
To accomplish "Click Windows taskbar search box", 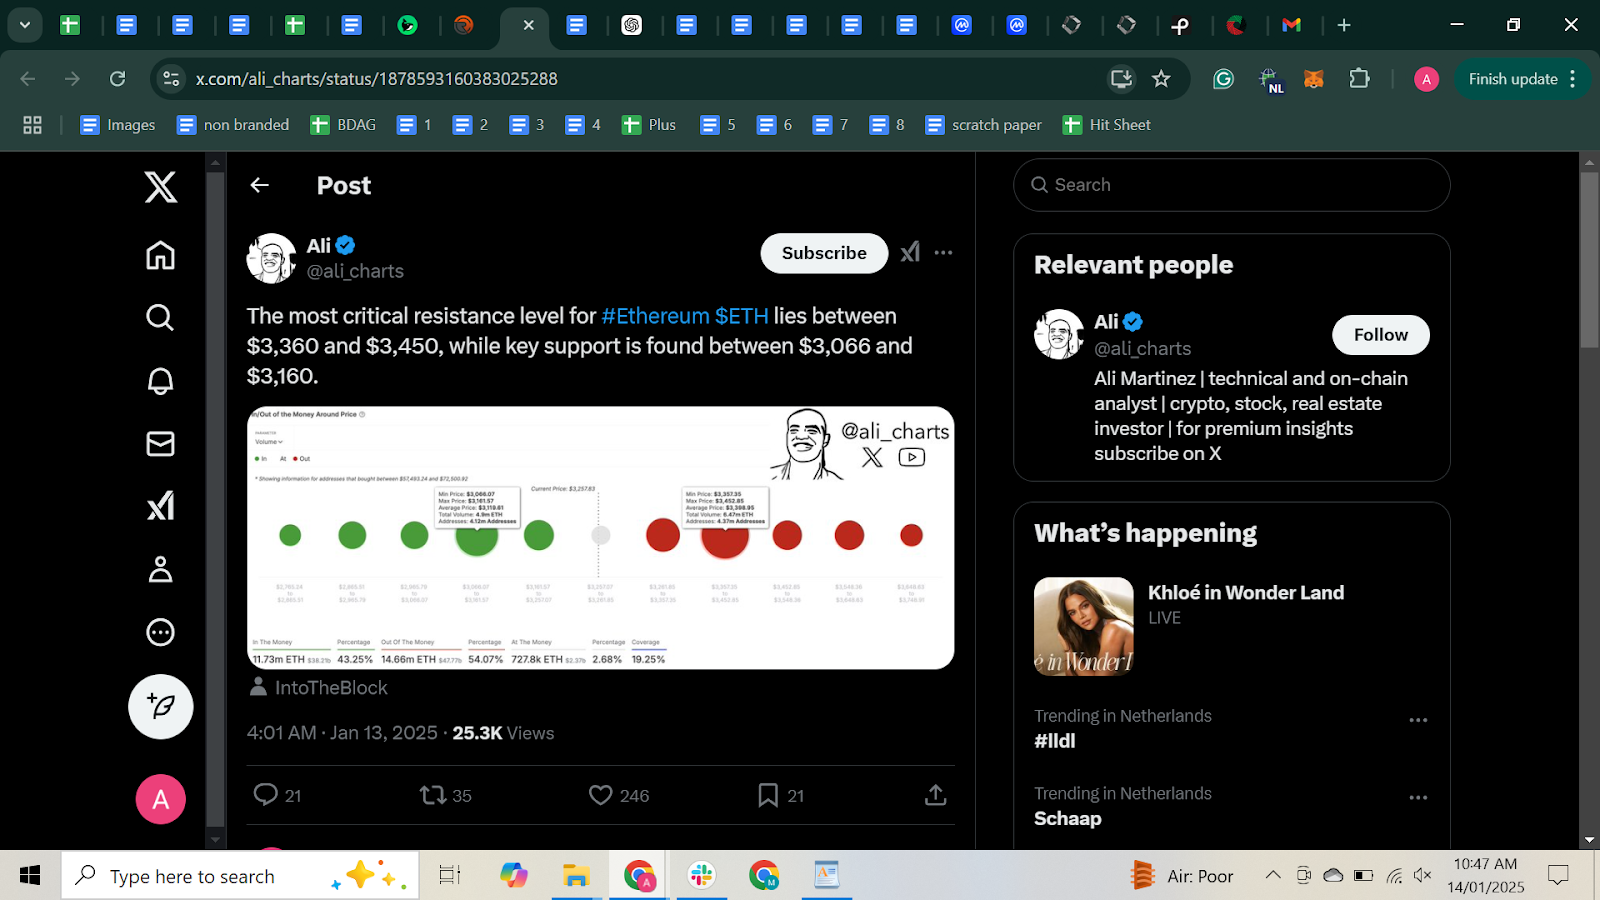I will pos(240,876).
